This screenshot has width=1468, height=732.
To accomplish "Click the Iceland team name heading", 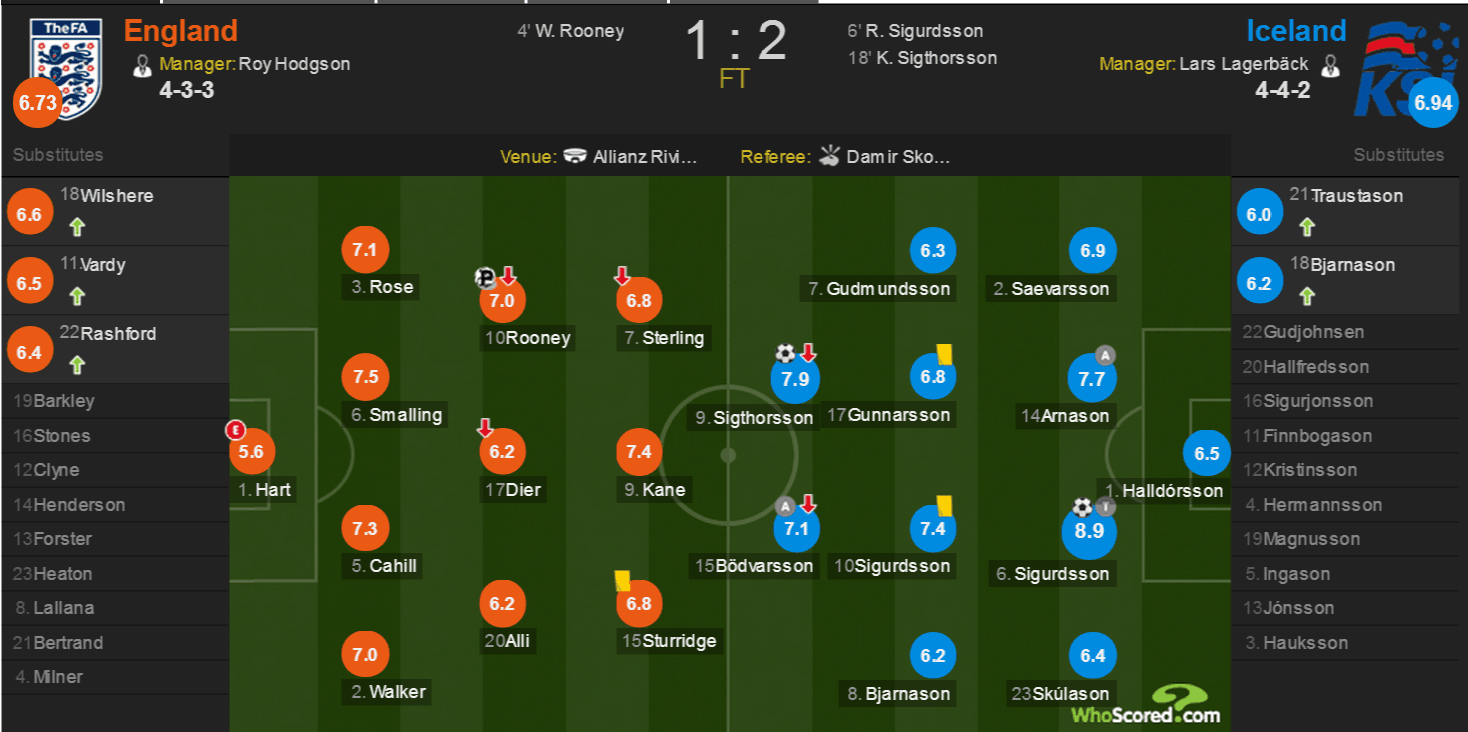I will [x=1296, y=31].
